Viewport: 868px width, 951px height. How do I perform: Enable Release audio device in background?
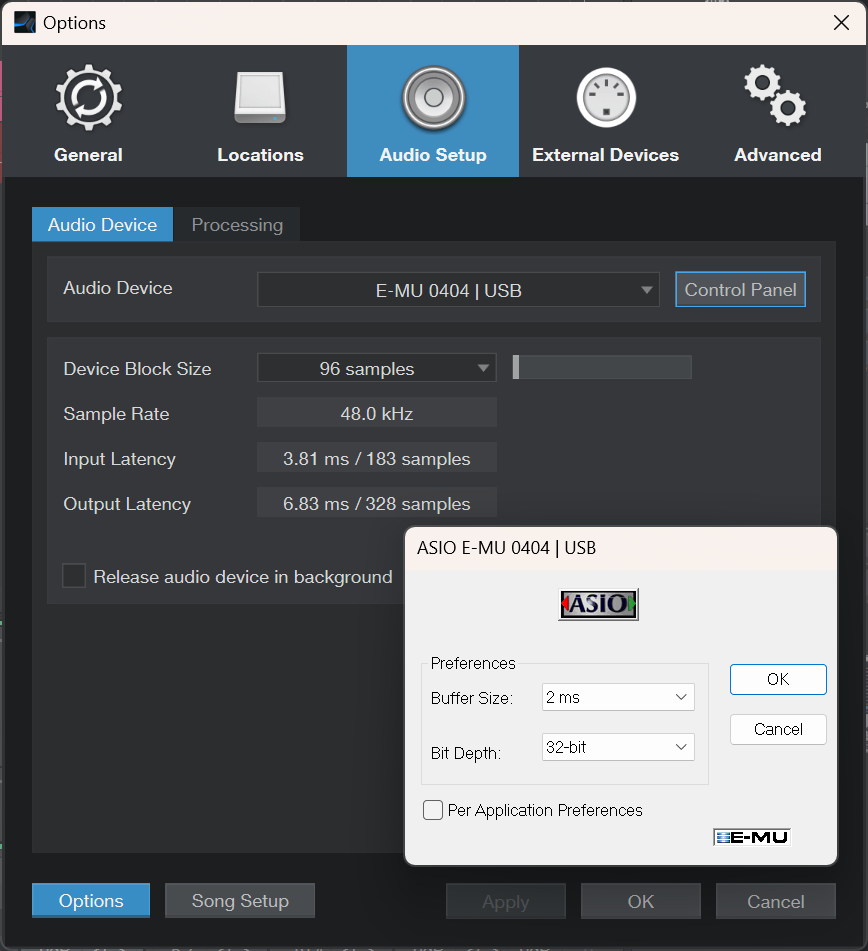(x=74, y=576)
